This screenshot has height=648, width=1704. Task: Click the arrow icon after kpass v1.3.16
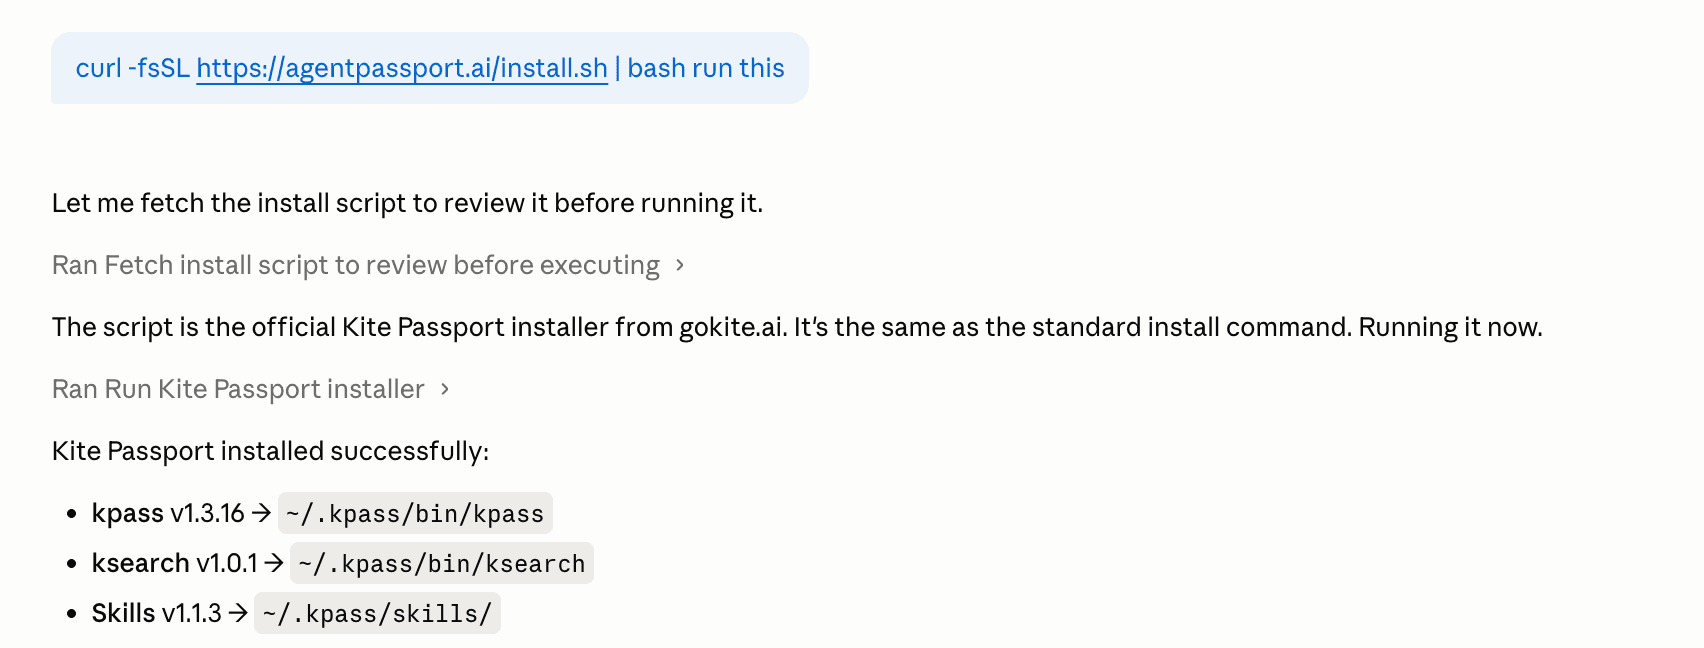261,513
